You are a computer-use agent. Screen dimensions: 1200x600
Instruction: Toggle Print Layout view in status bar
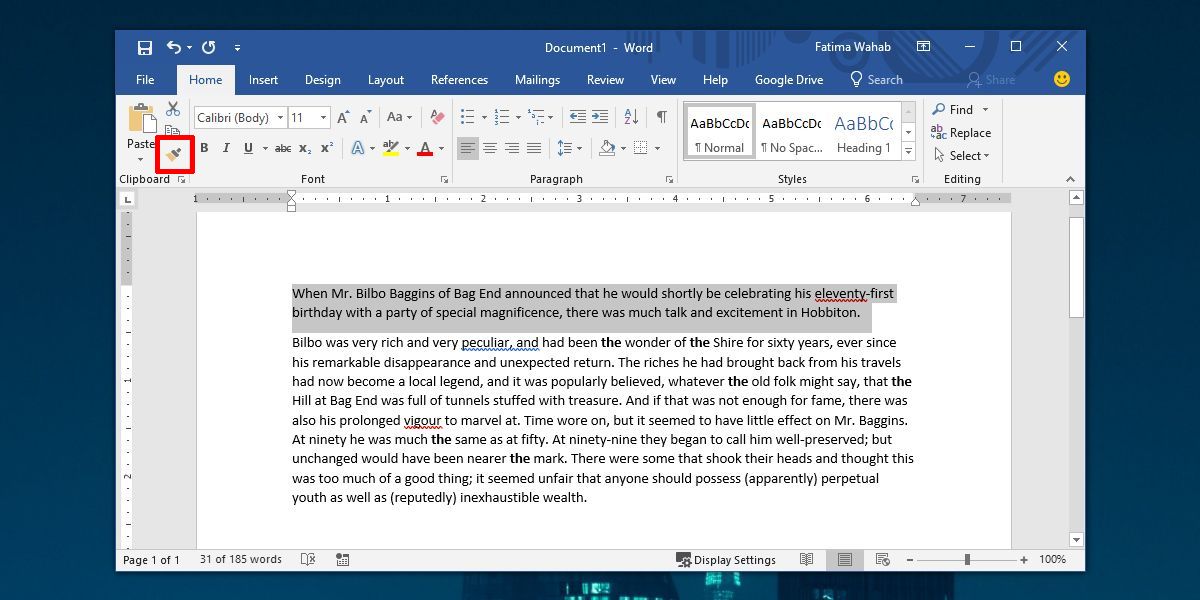click(x=845, y=560)
